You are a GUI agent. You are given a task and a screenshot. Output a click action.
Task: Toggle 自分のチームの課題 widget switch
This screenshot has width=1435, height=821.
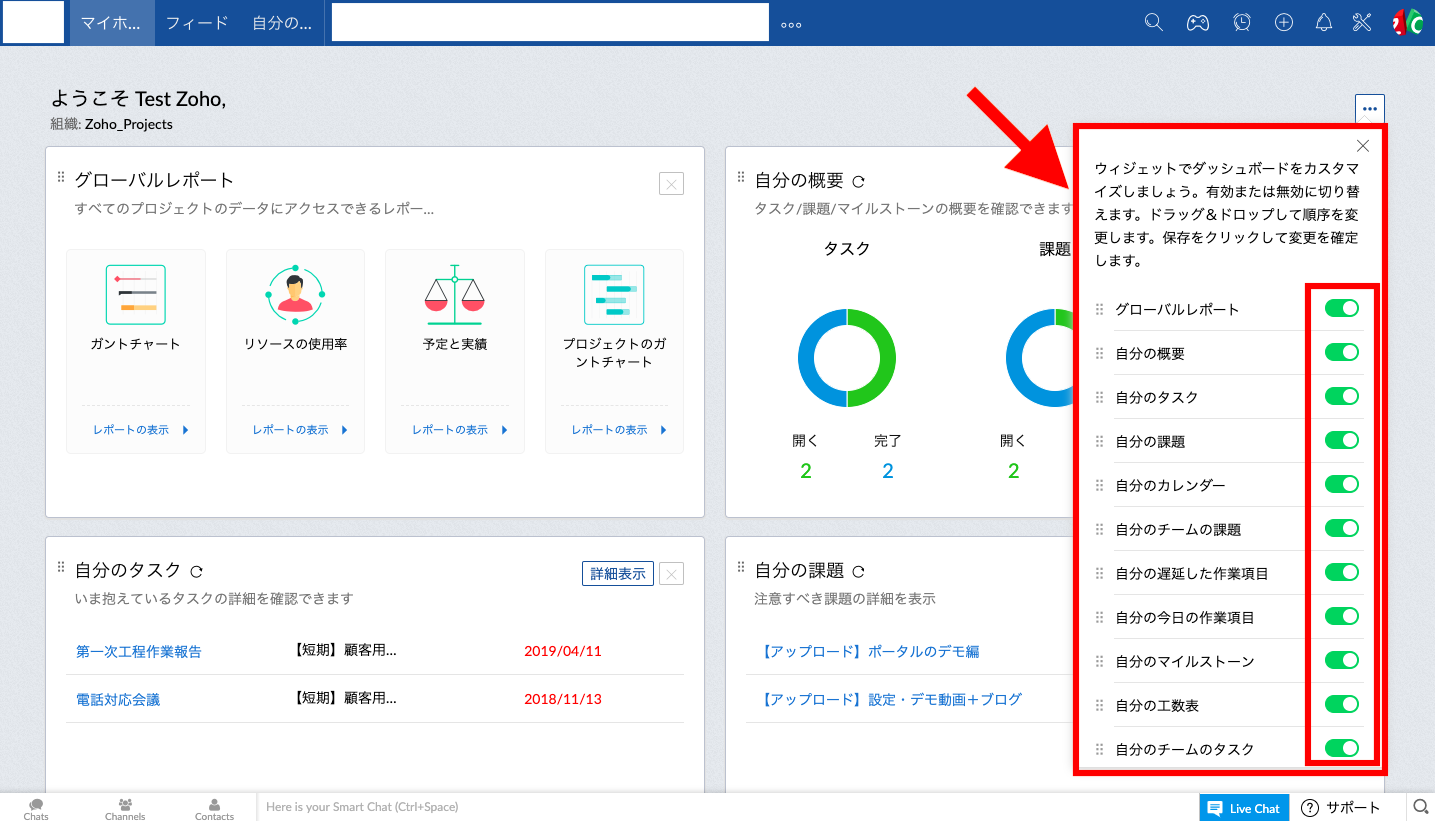[1342, 528]
